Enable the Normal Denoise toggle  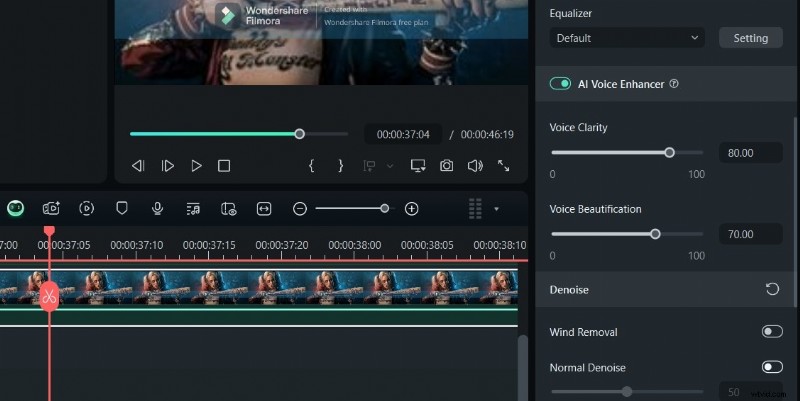(x=772, y=367)
